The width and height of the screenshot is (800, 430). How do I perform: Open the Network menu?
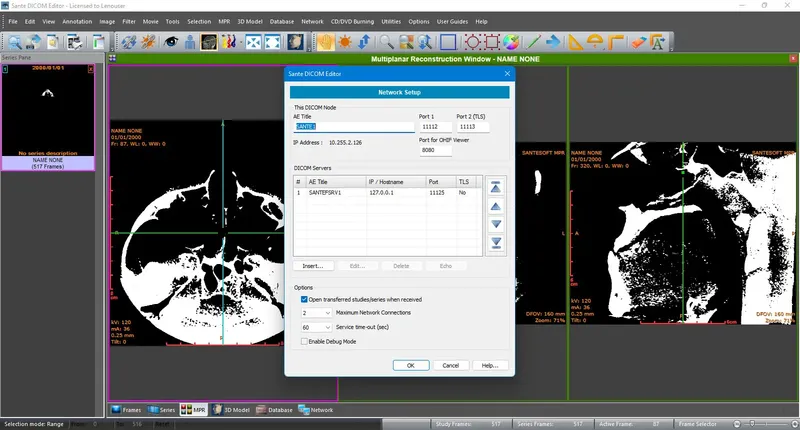click(312, 21)
